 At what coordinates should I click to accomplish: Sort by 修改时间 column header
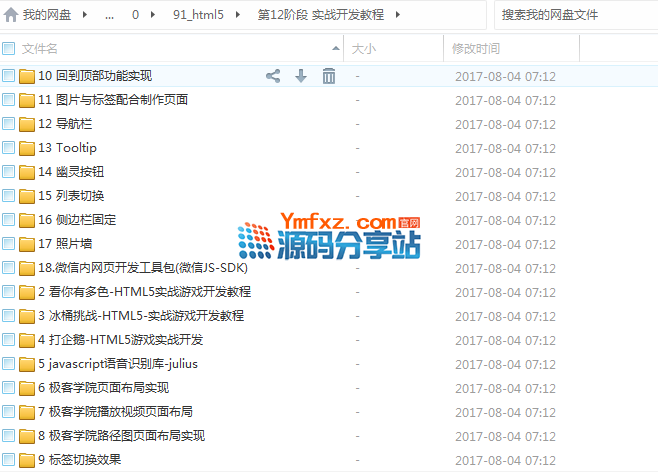476,48
